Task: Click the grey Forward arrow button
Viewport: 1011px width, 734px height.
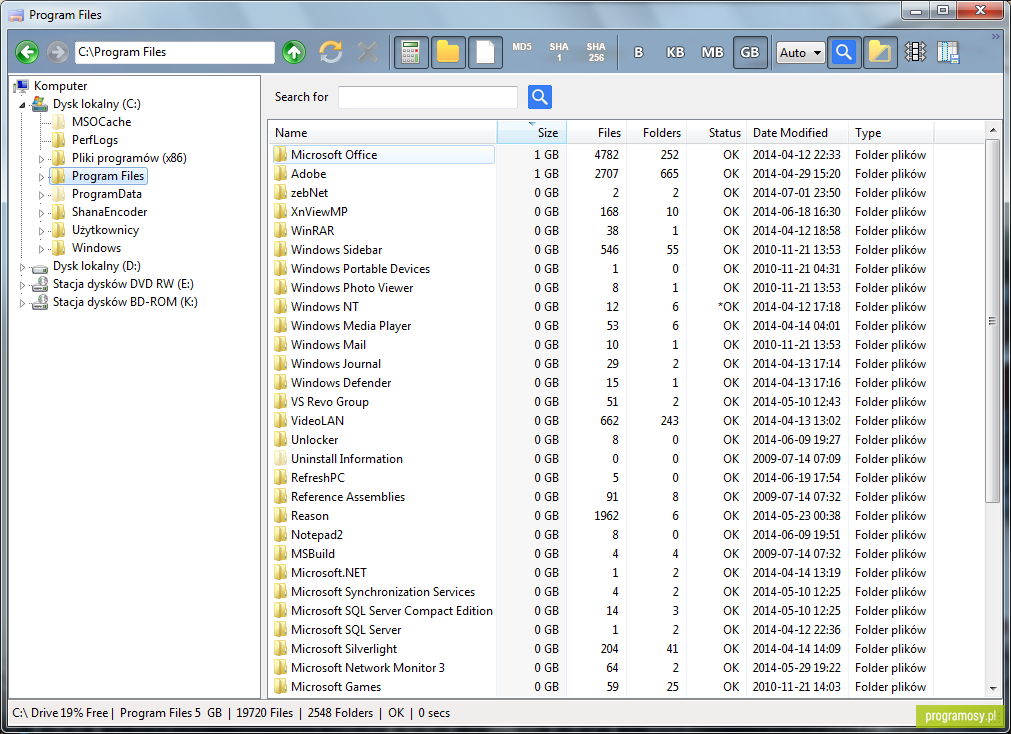Action: click(x=57, y=52)
